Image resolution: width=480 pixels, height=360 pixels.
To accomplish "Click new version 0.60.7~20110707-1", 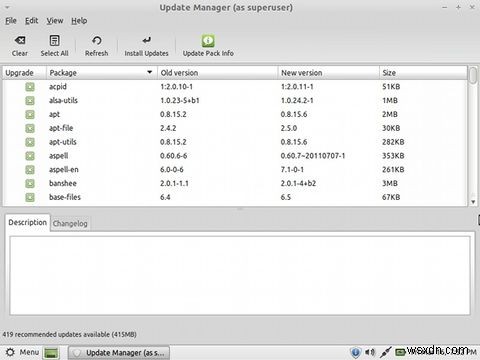I will point(313,156).
